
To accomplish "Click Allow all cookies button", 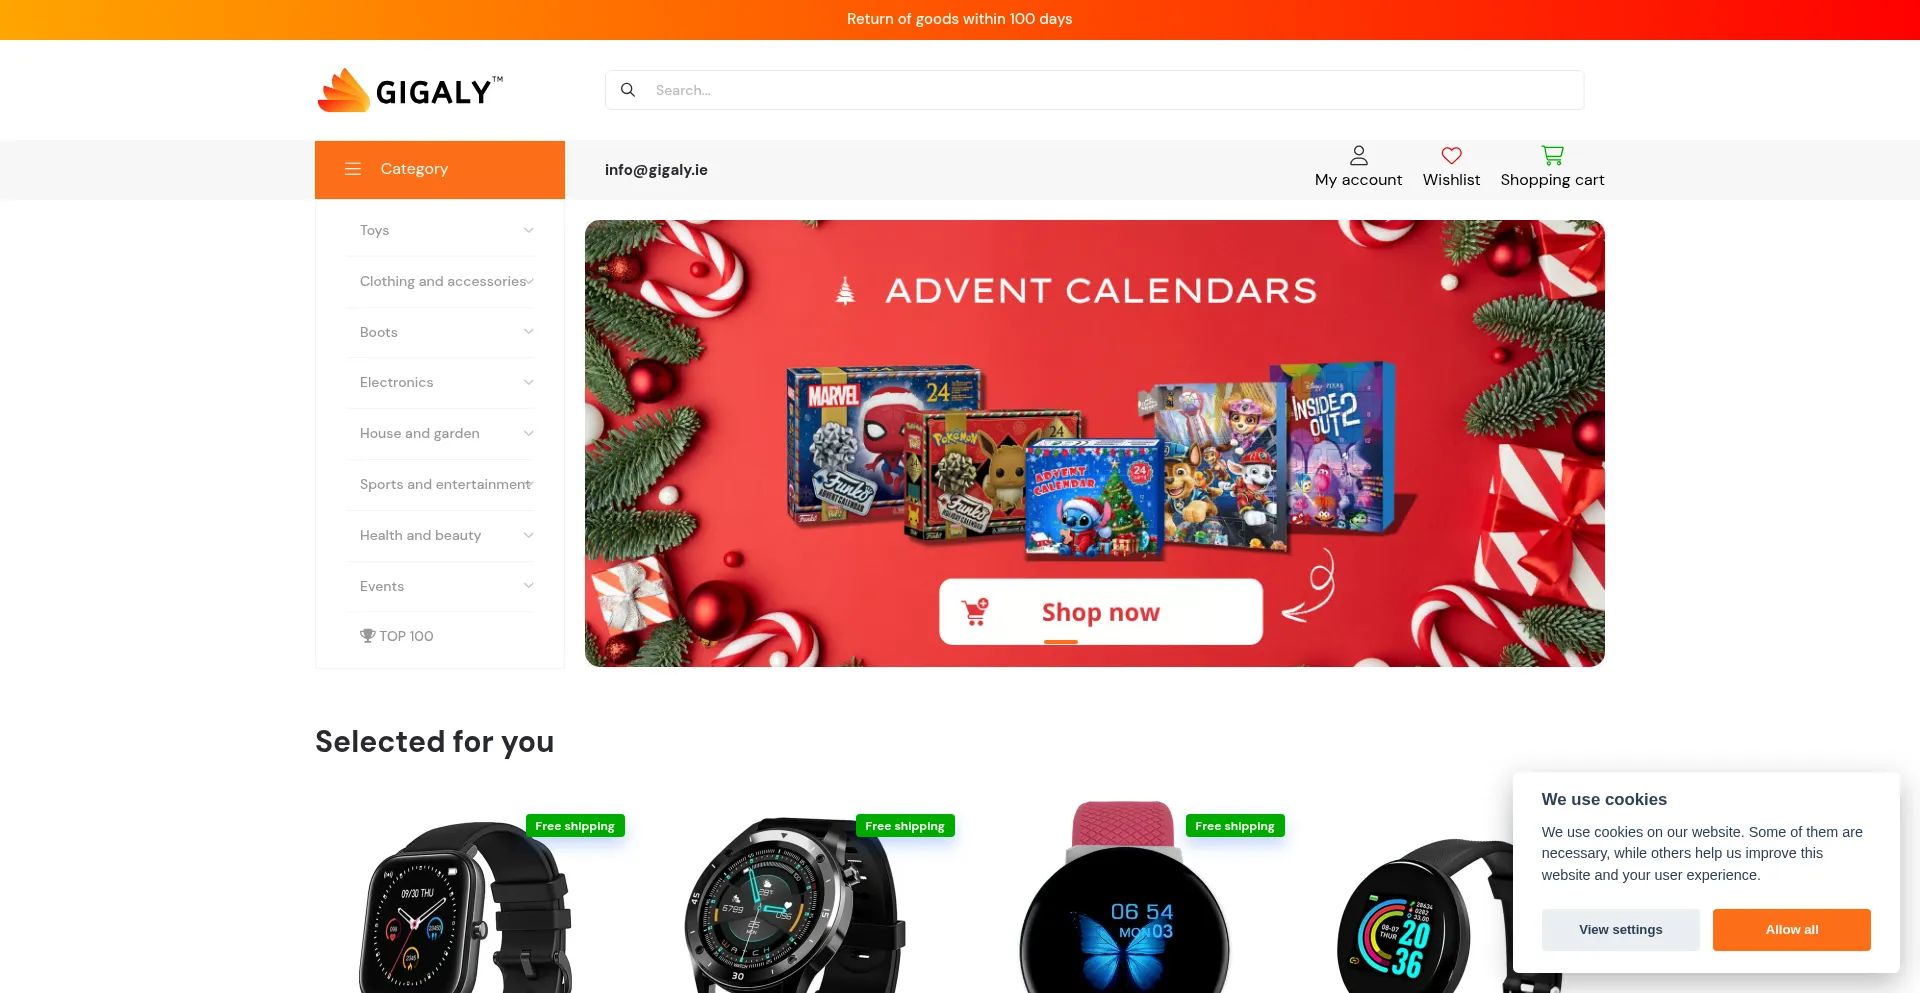I will click(1791, 930).
